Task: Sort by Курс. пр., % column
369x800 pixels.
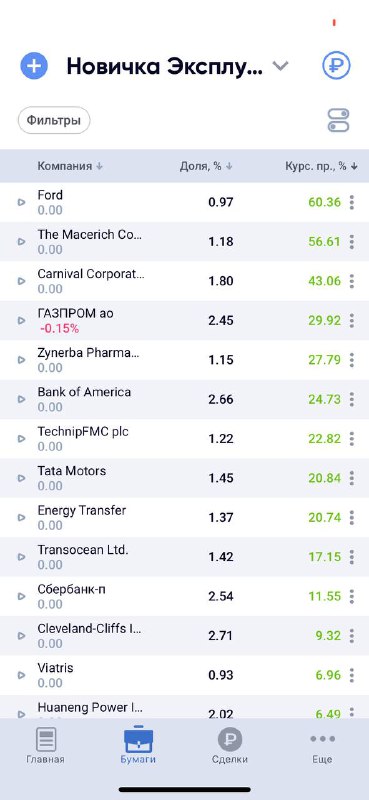Action: pos(321,166)
